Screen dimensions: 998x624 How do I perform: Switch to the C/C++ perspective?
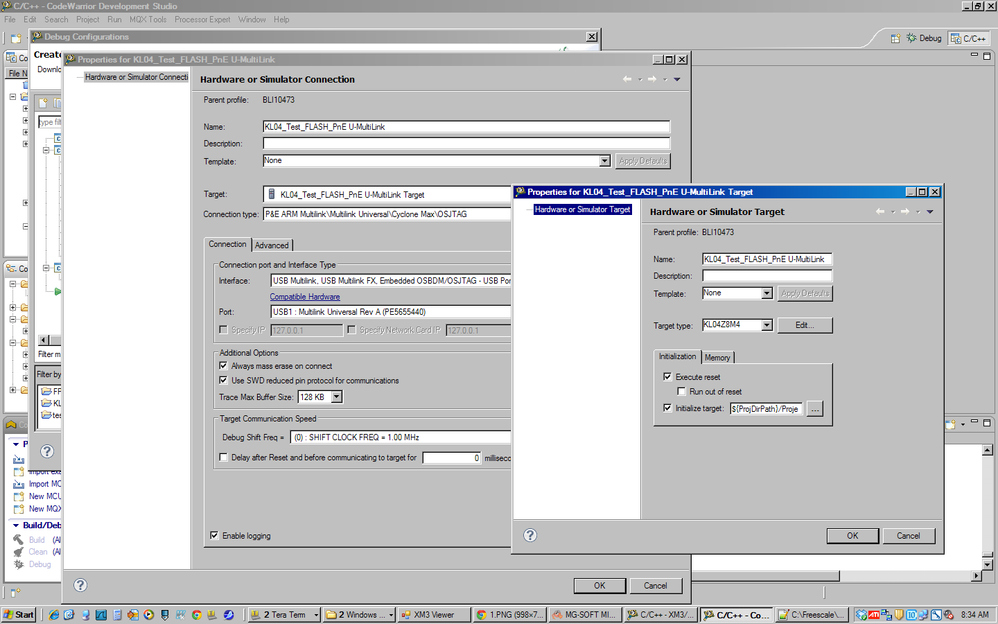968,38
